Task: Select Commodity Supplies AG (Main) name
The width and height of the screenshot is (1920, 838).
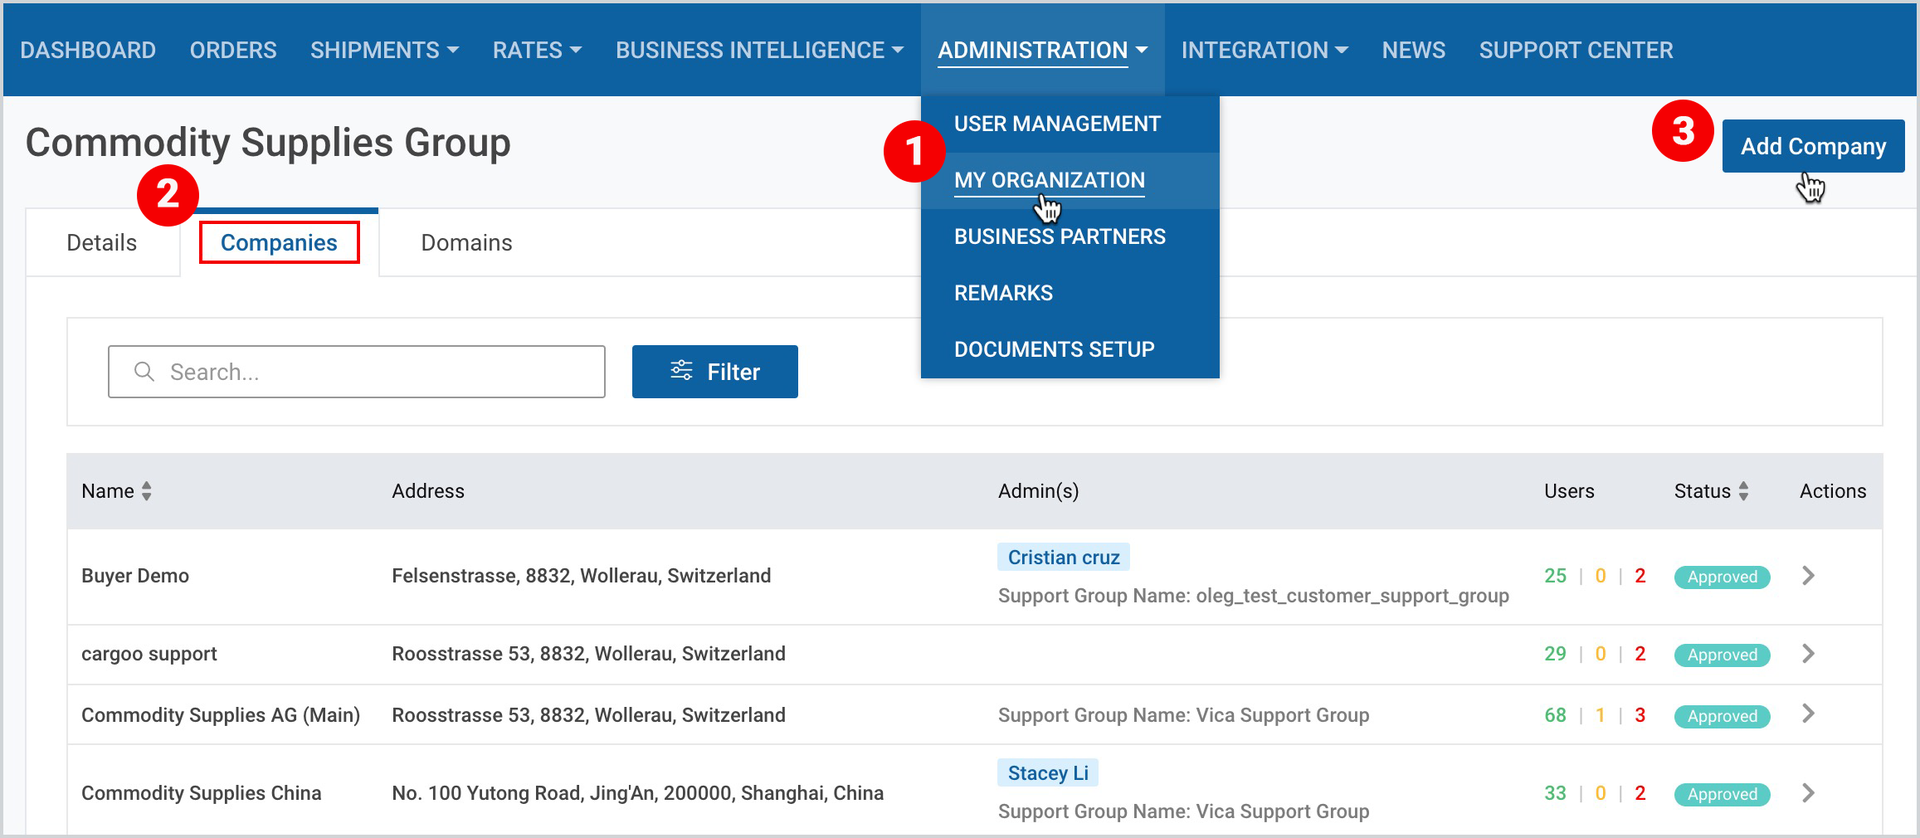Action: (x=220, y=715)
